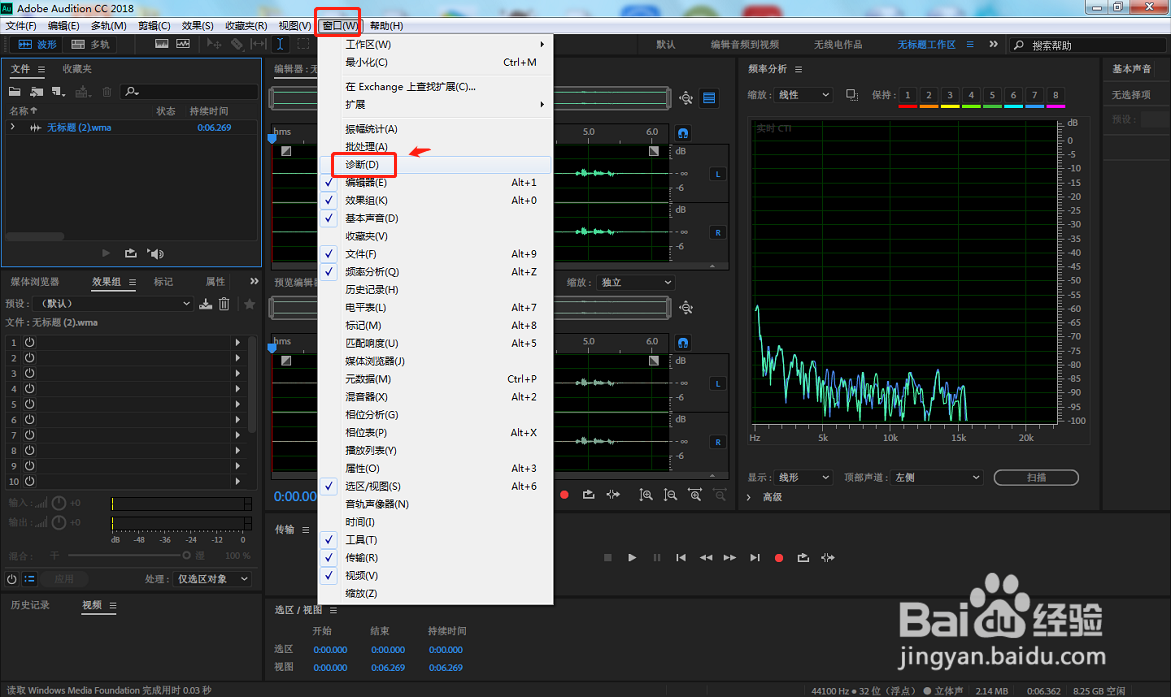This screenshot has height=697, width=1171.
Task: Click the pause button in the transport panel
Action: (x=656, y=558)
